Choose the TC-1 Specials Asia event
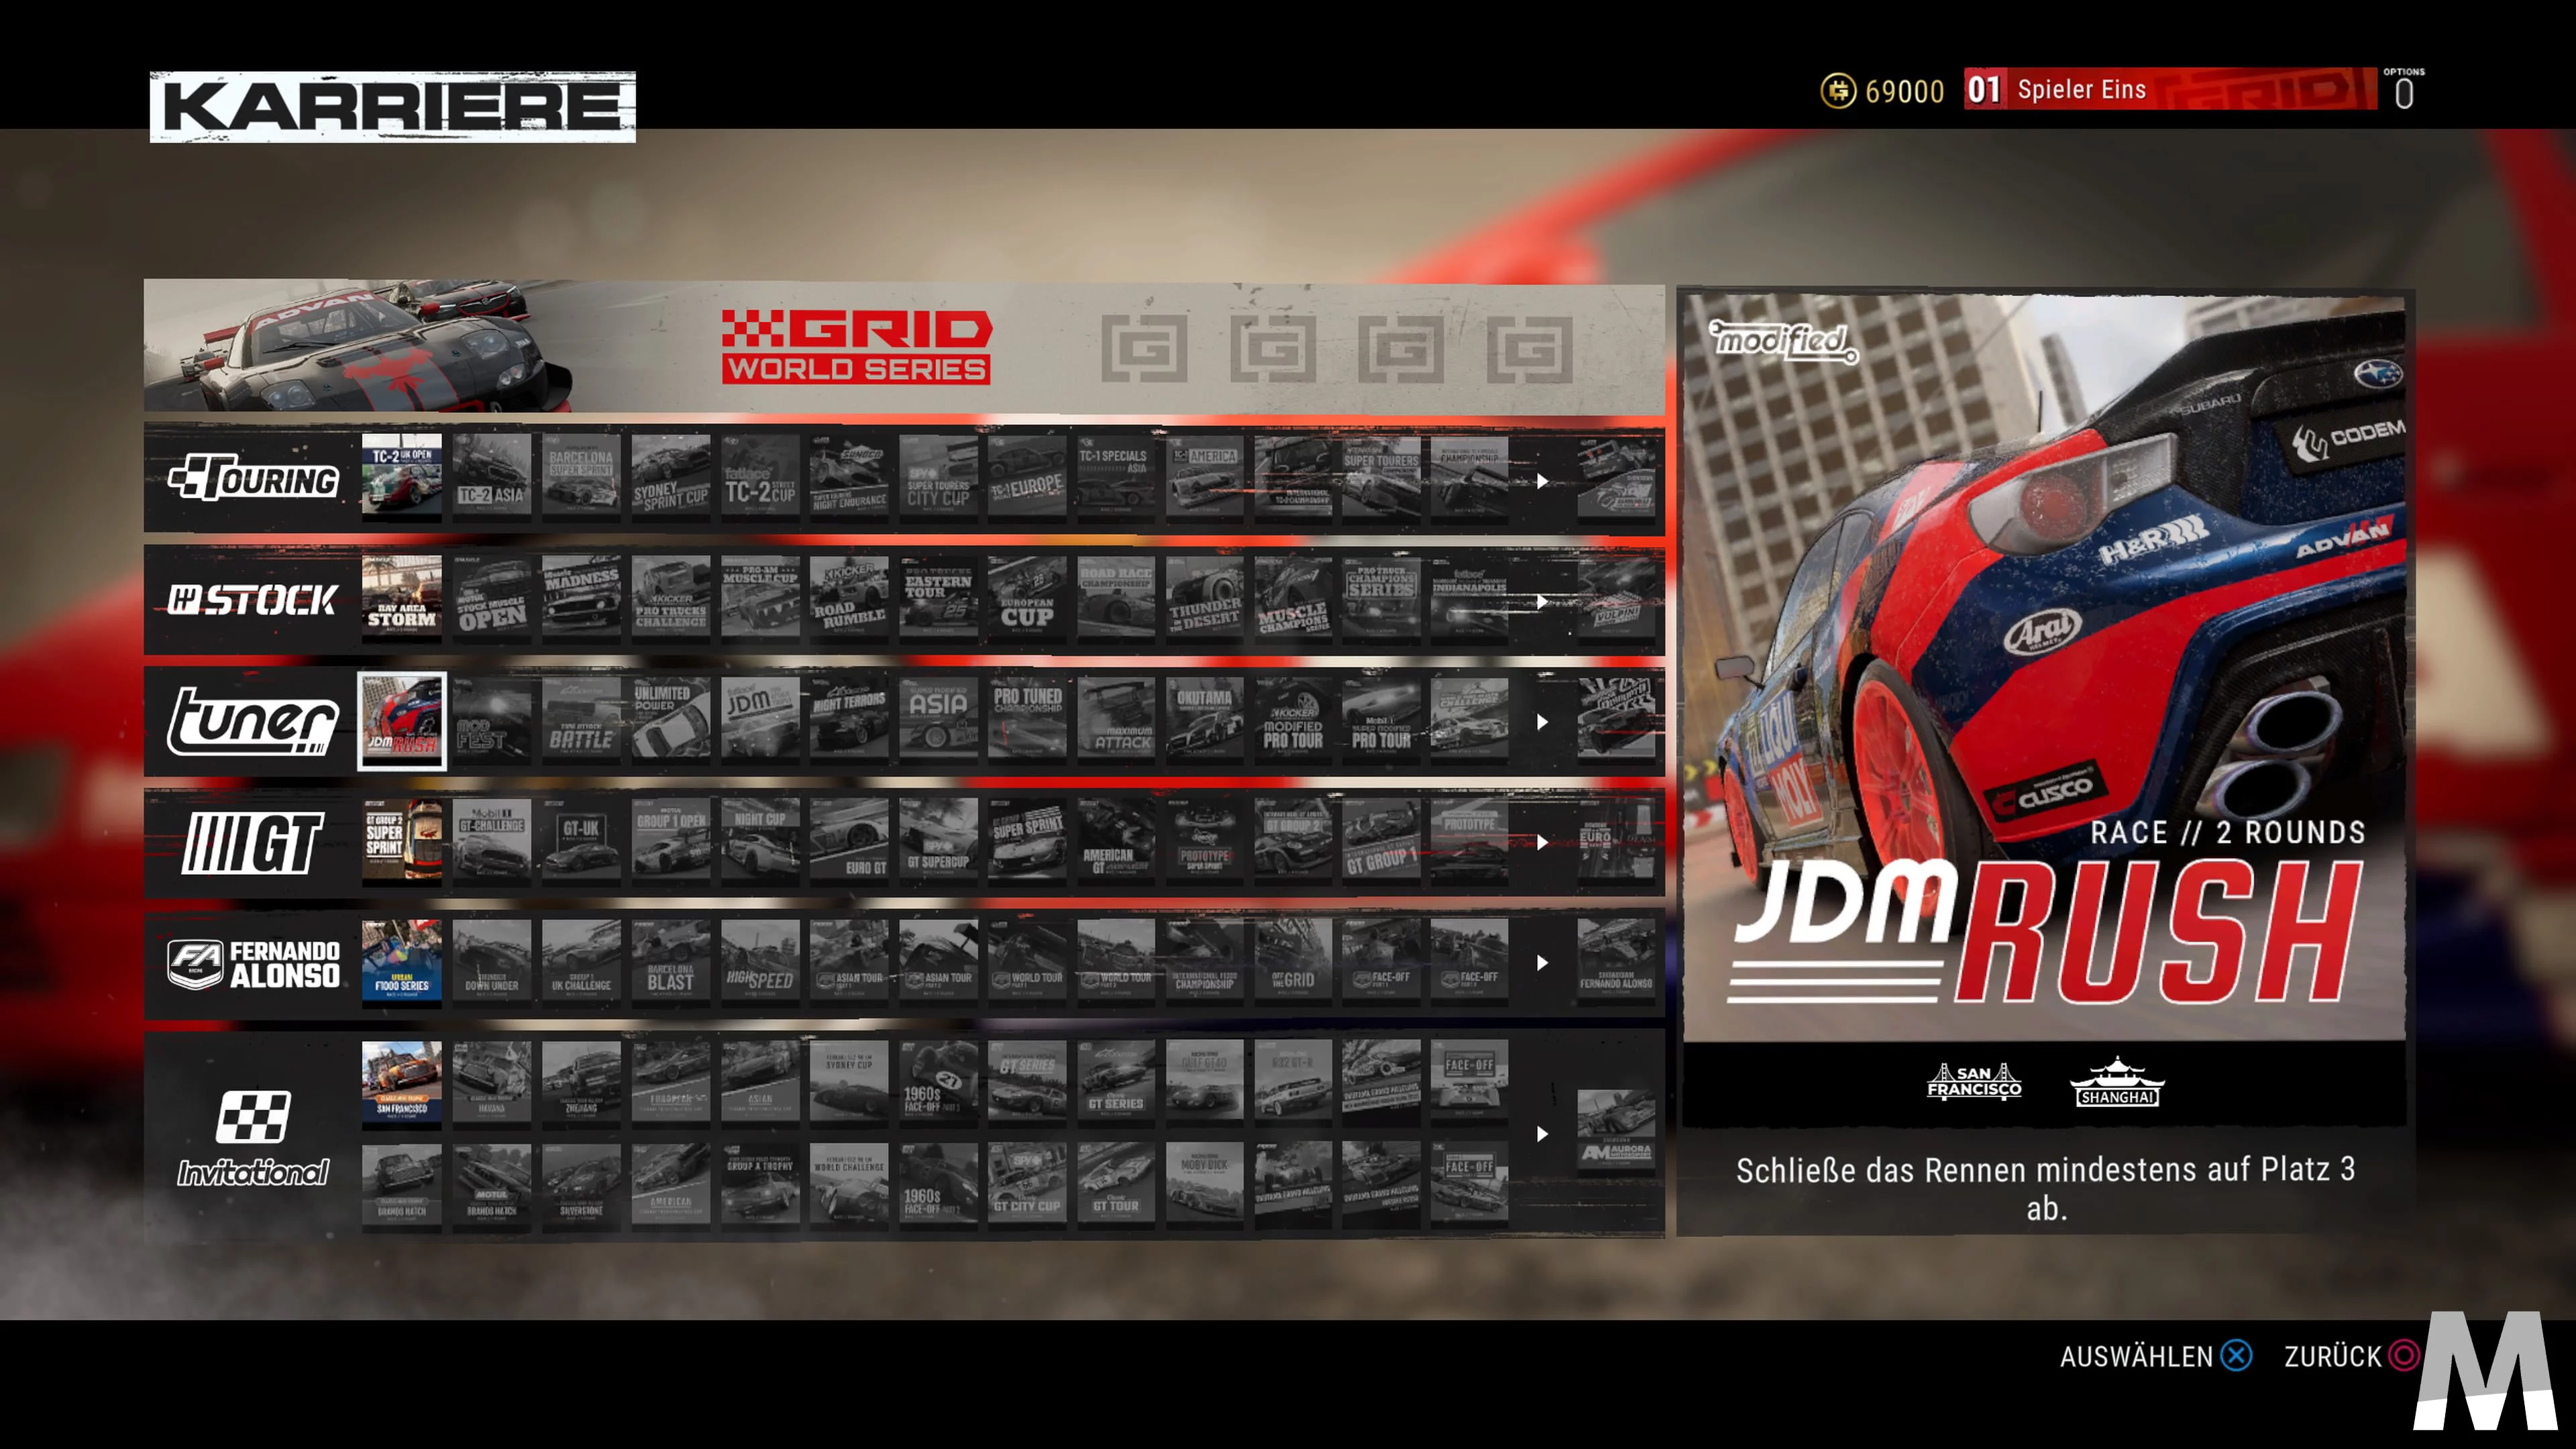Screen dimensions: 2576x1449 pyautogui.click(x=1116, y=478)
